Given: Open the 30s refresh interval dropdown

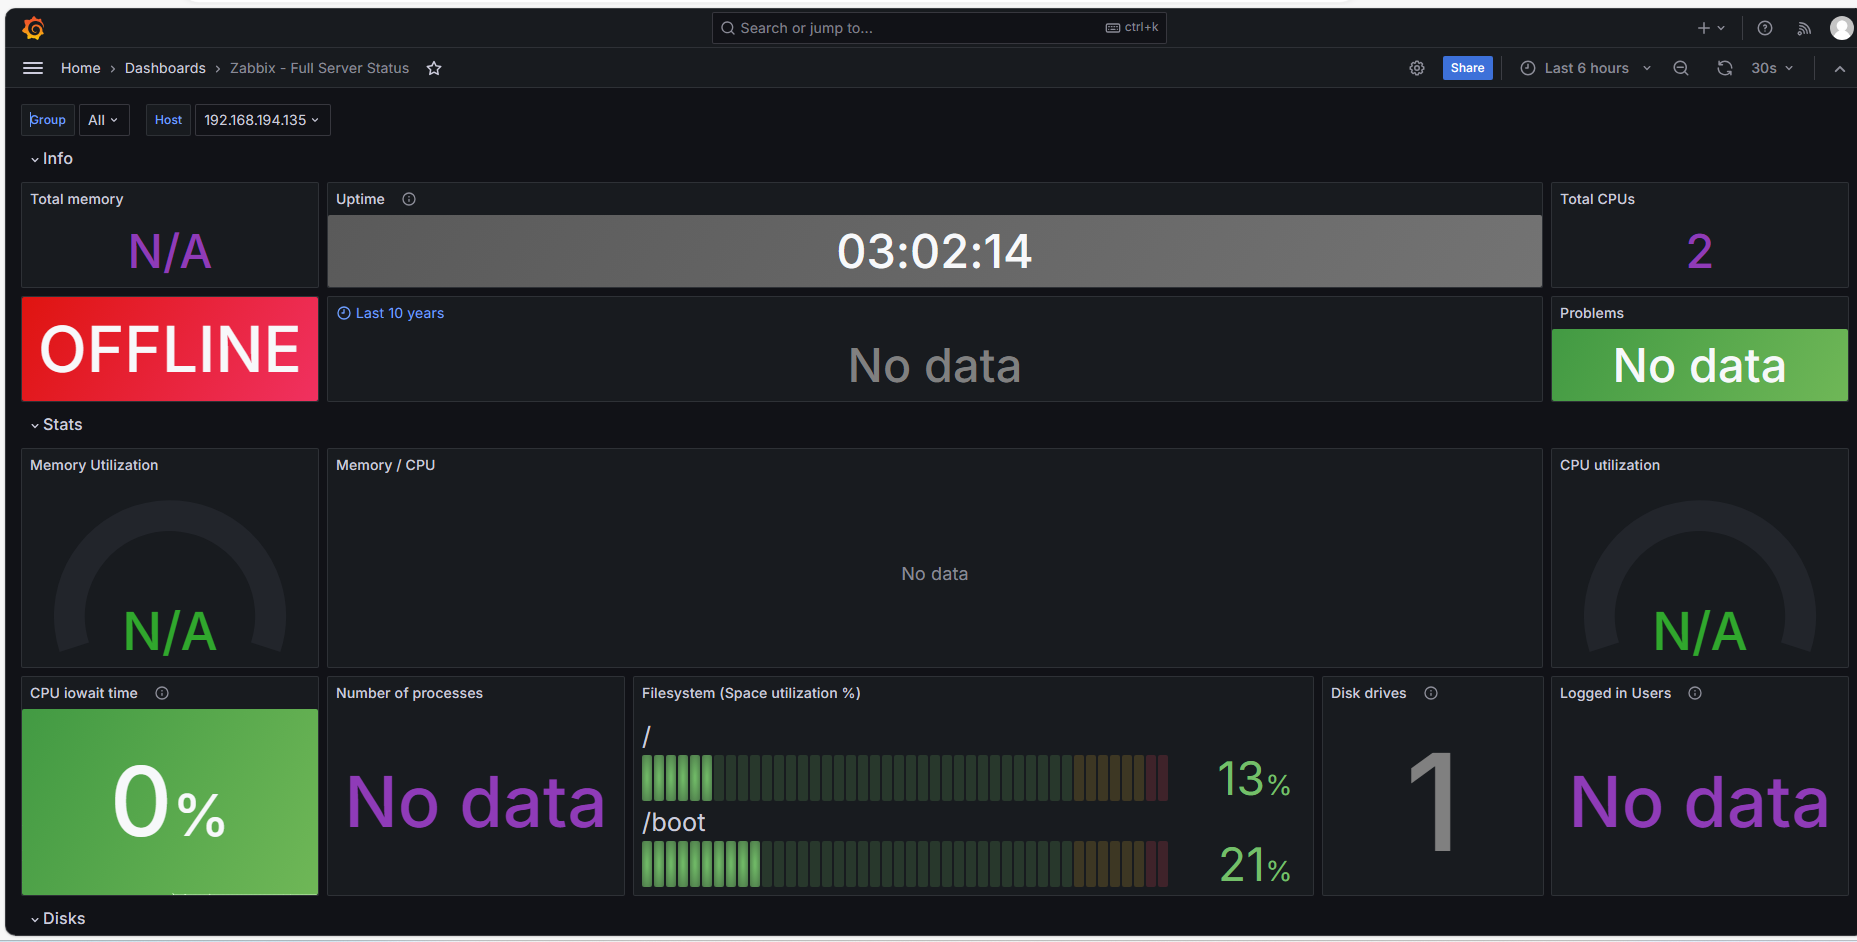Looking at the screenshot, I should click(1772, 68).
